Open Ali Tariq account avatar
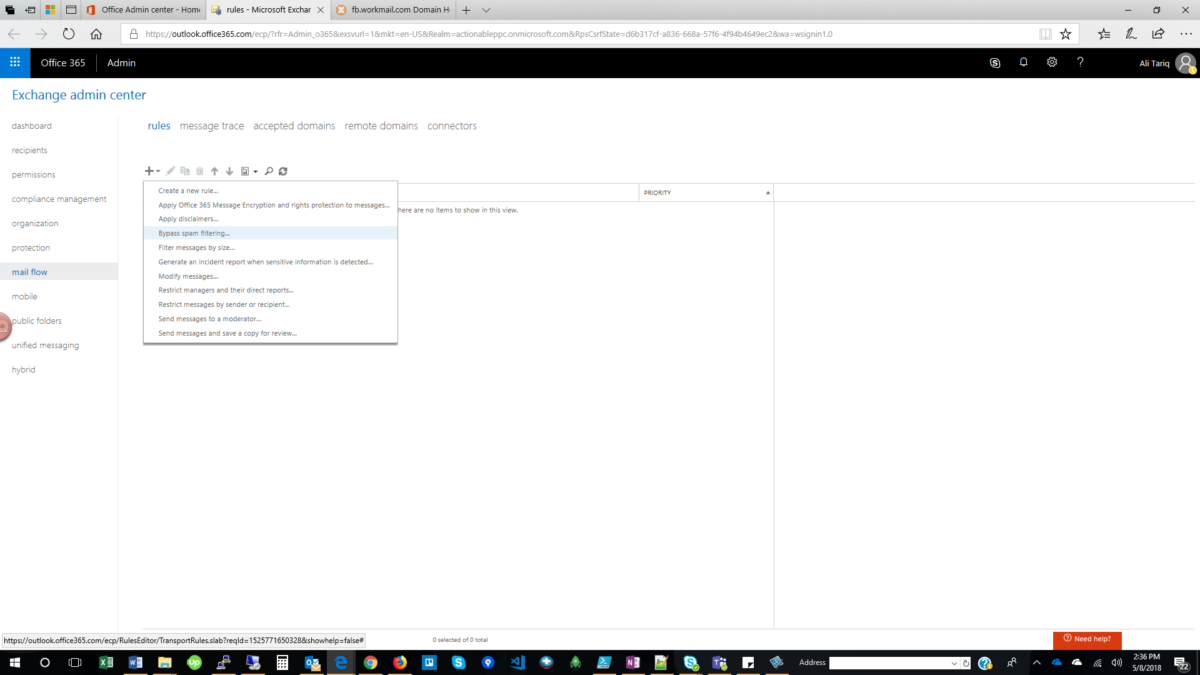1200x675 pixels. coord(1186,63)
